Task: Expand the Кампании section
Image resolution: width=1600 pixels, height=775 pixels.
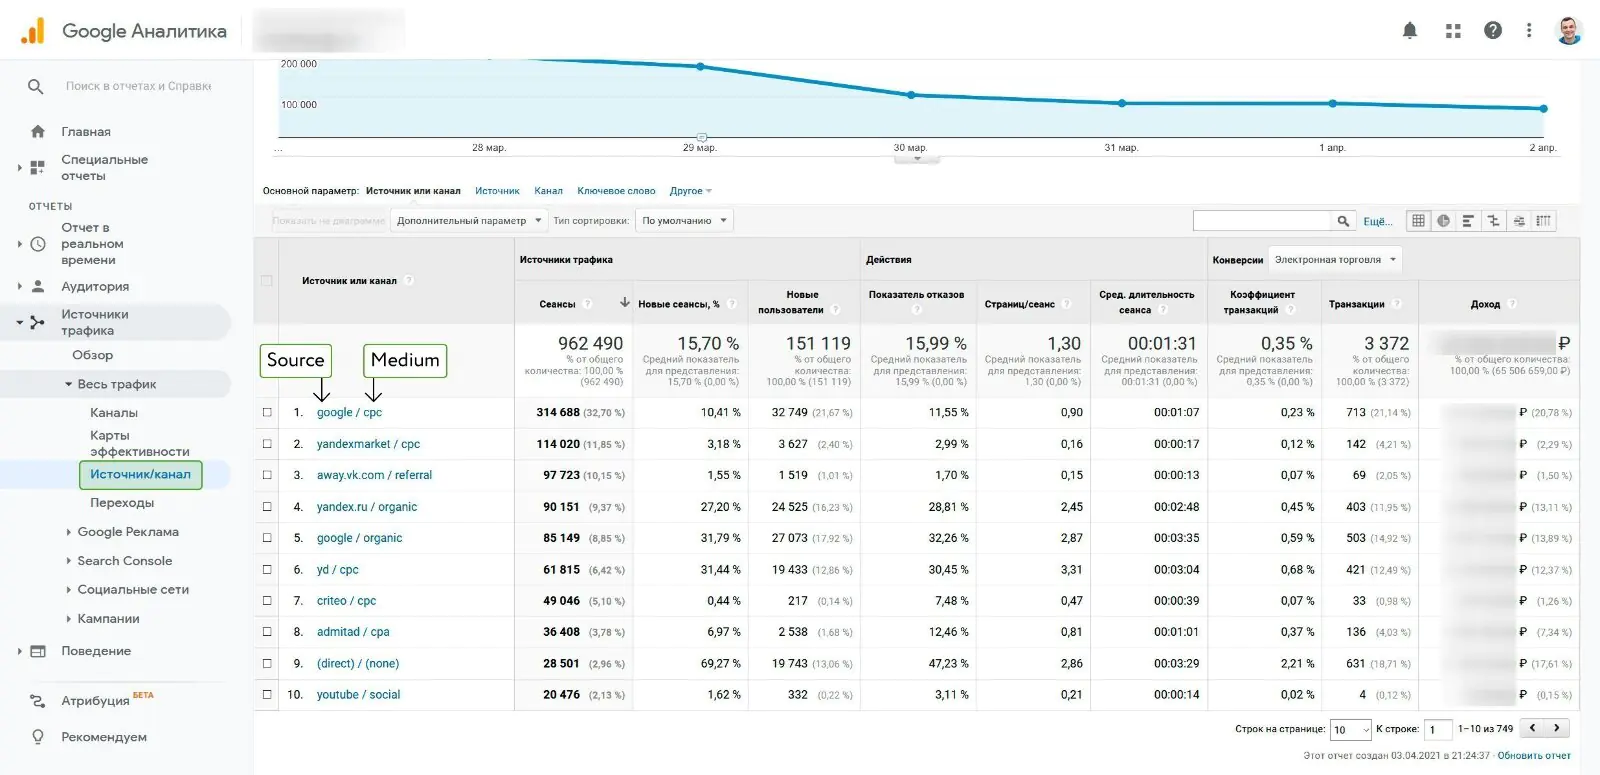Action: 69,619
